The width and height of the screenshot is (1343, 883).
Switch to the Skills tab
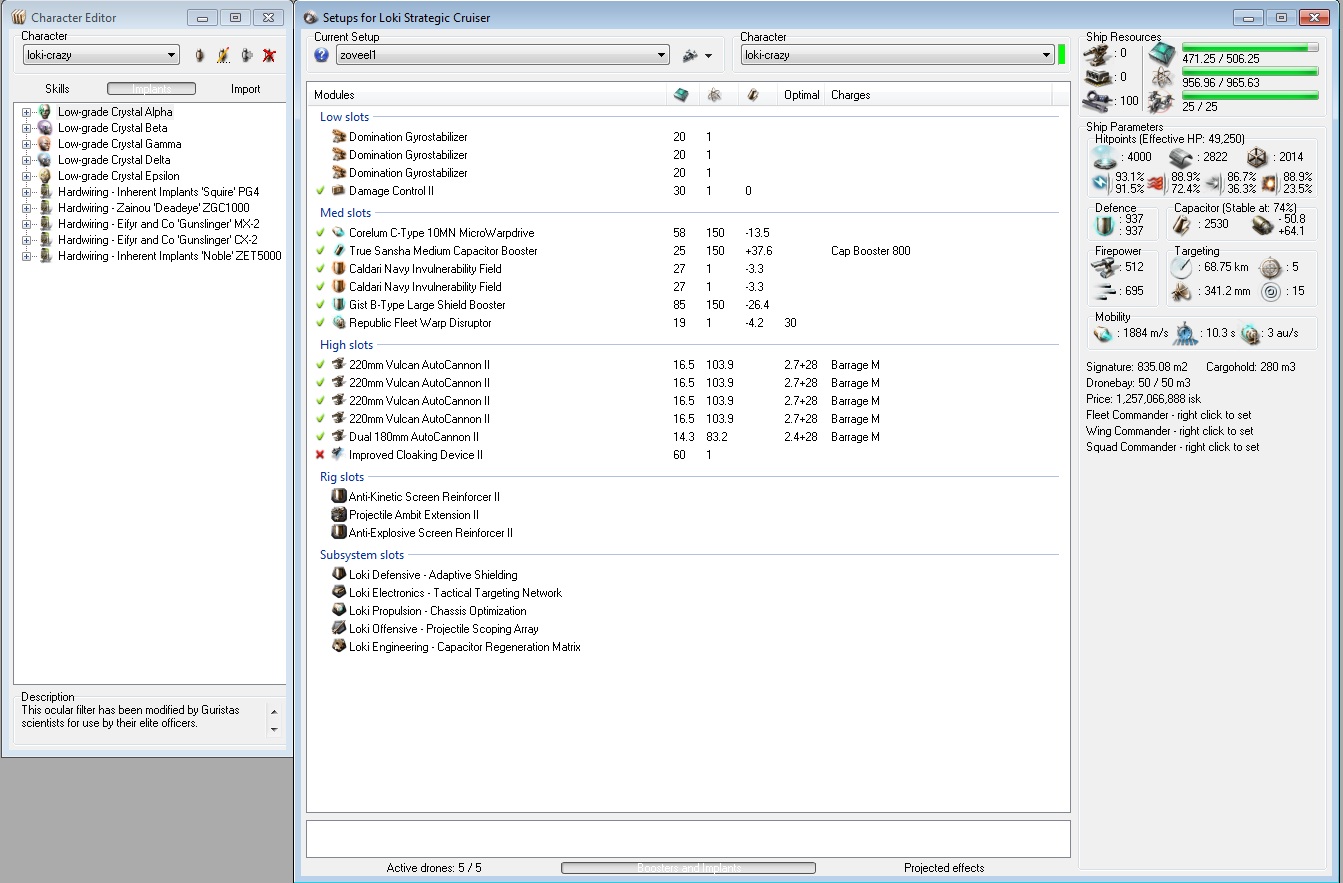(x=57, y=89)
